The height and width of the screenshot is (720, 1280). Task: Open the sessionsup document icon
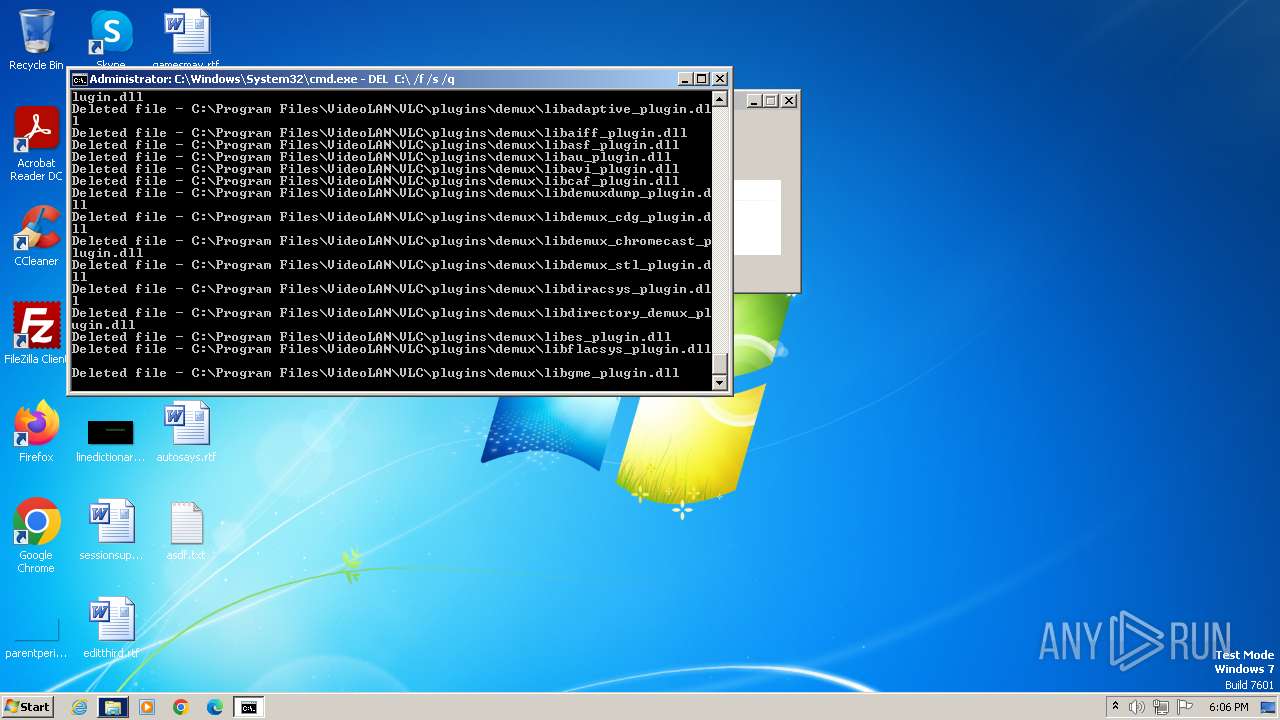point(110,530)
